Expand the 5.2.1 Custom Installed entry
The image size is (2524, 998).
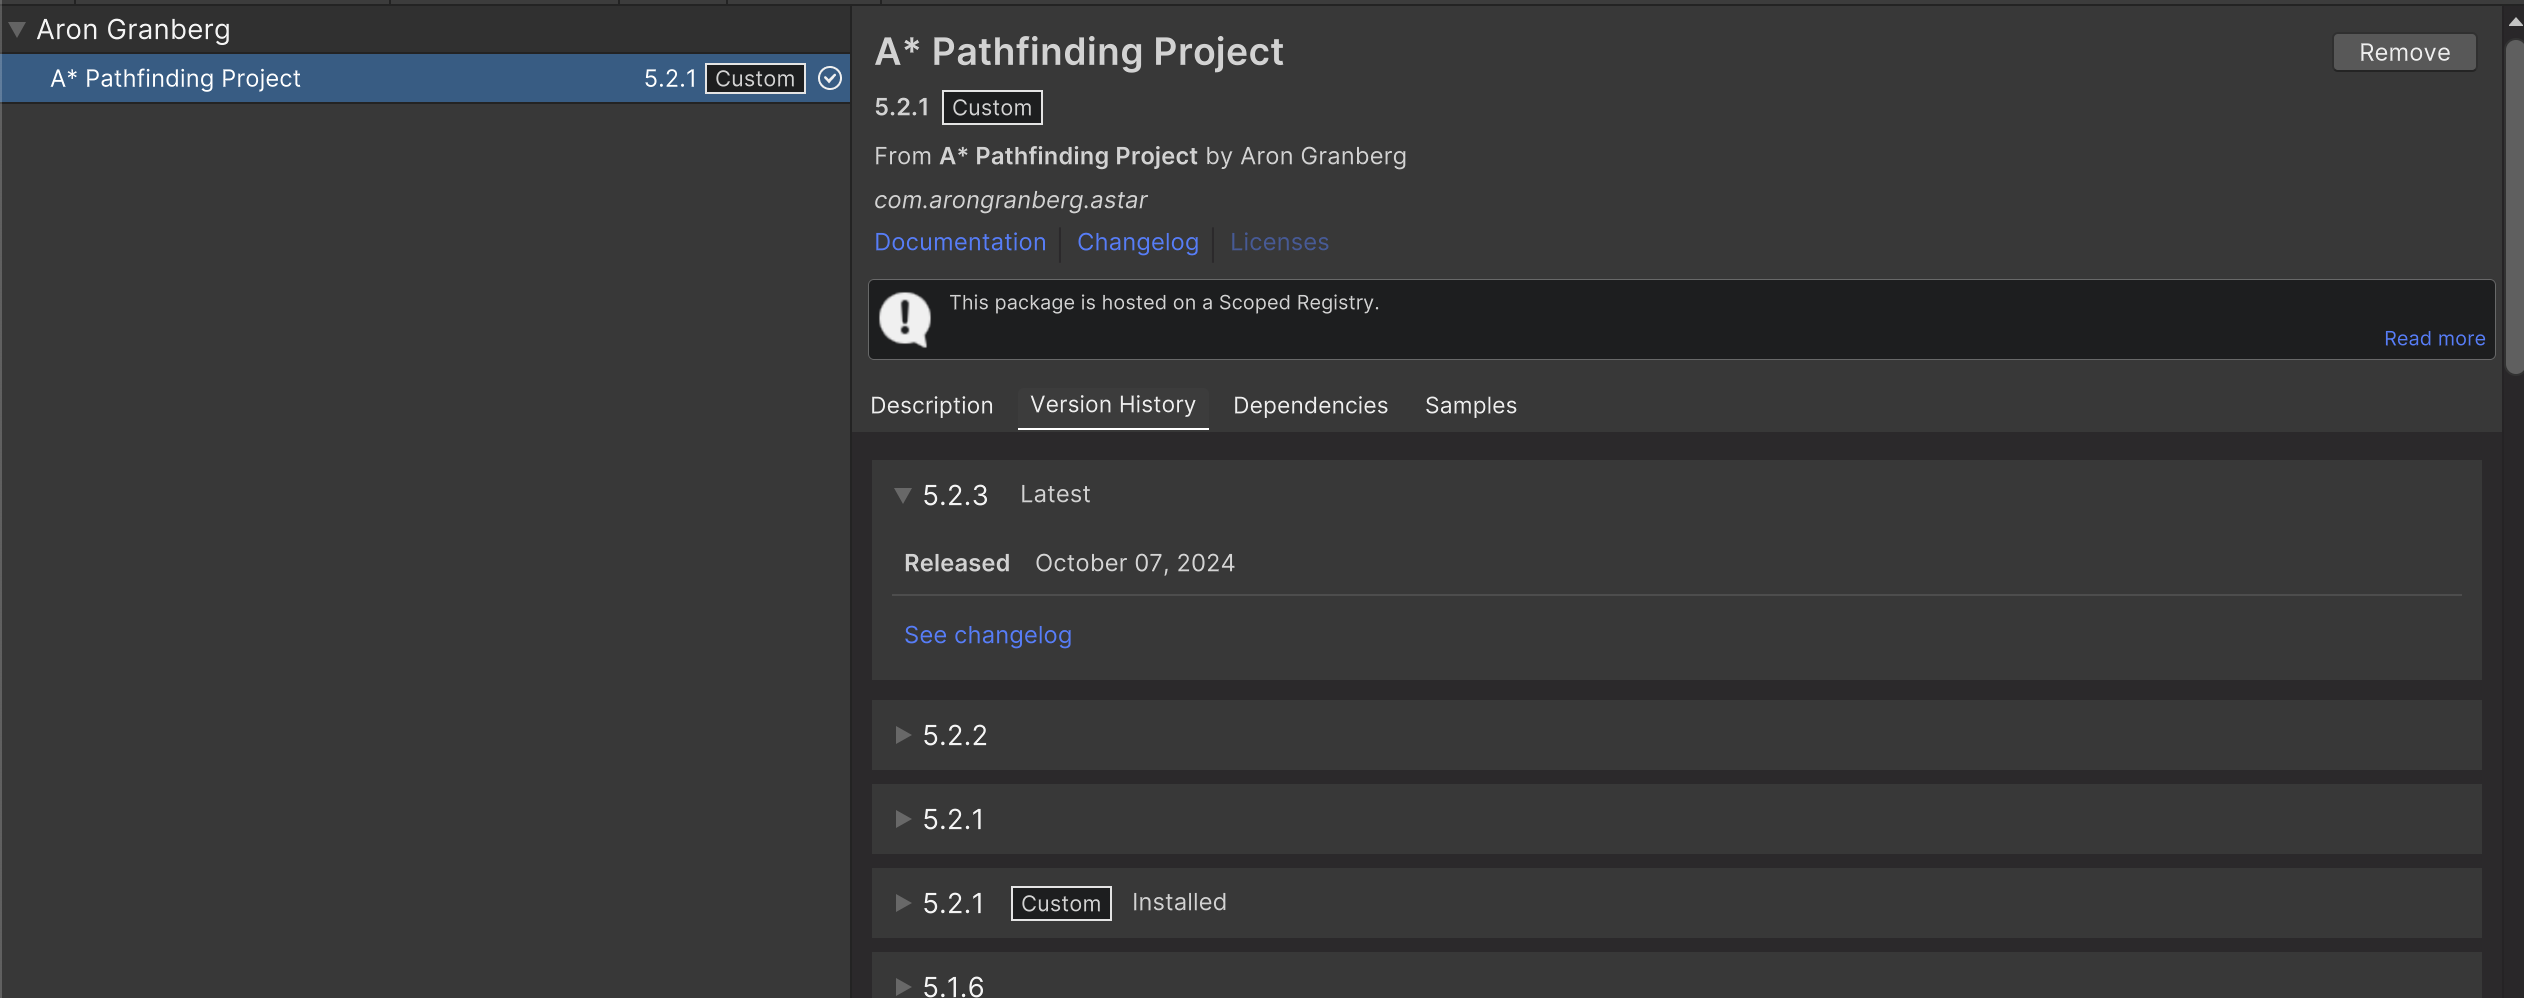[903, 903]
